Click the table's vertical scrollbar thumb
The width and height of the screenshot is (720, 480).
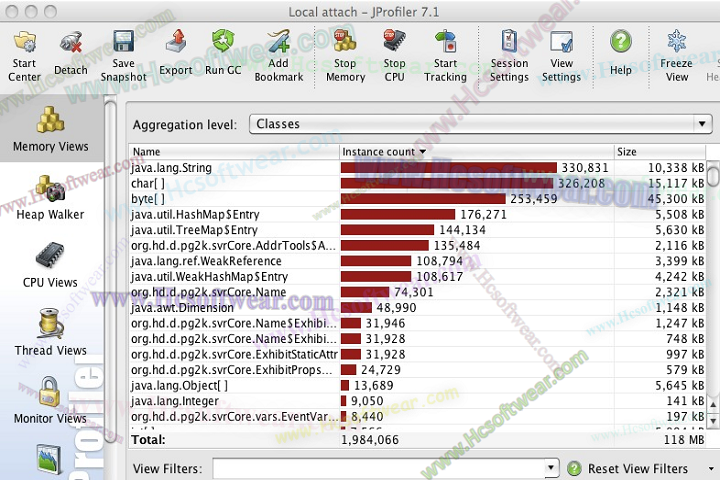(x=713, y=174)
